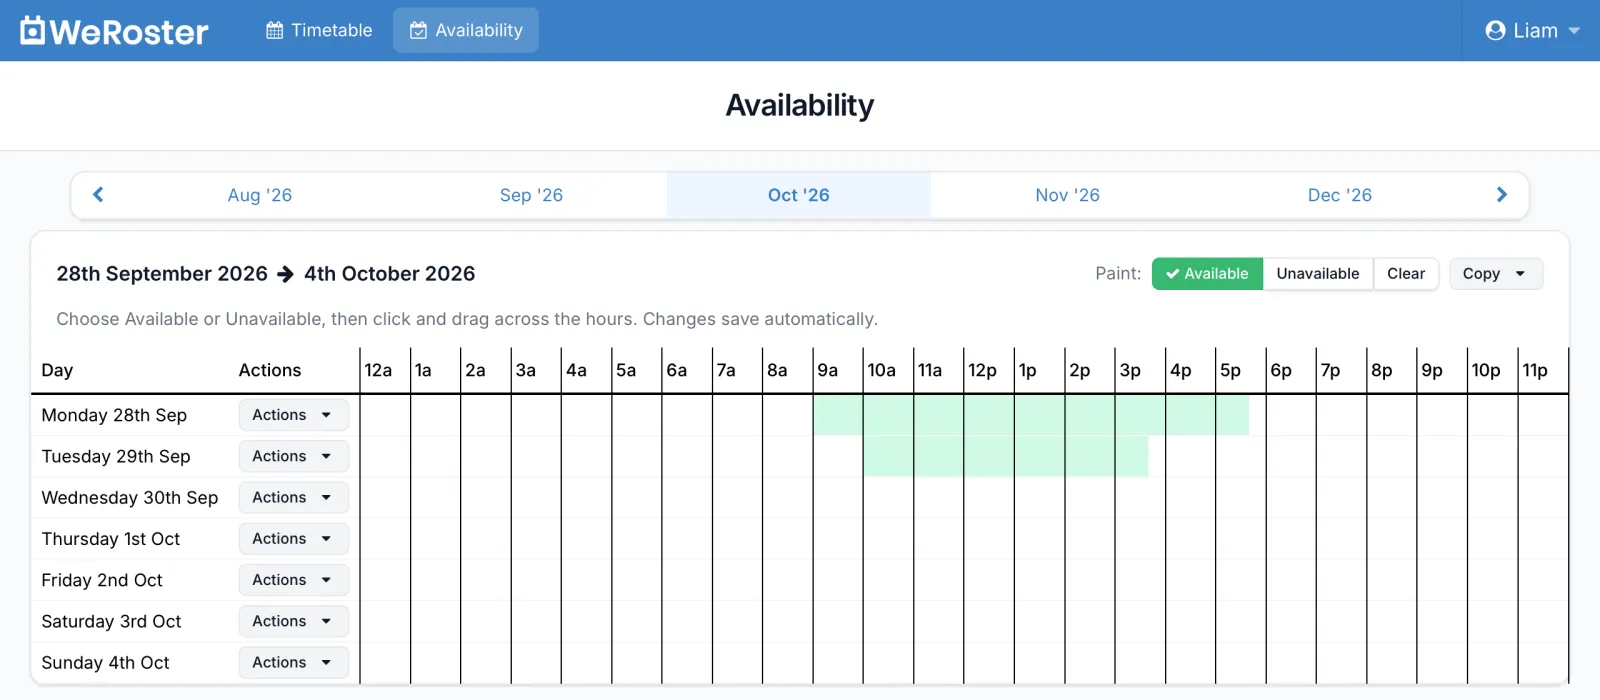This screenshot has height=700, width=1600.
Task: Click the 12p hour column header
Action: pyautogui.click(x=989, y=370)
